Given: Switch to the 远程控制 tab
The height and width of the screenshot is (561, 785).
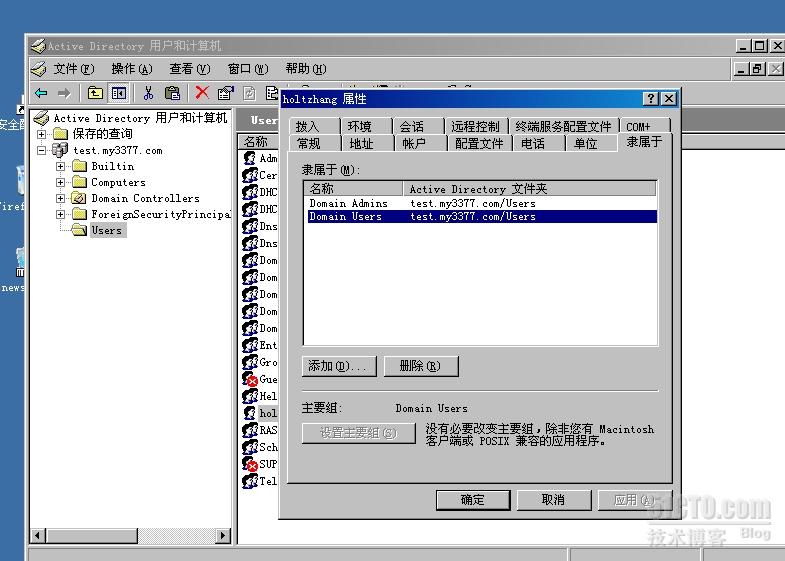Looking at the screenshot, I should pyautogui.click(x=477, y=126).
